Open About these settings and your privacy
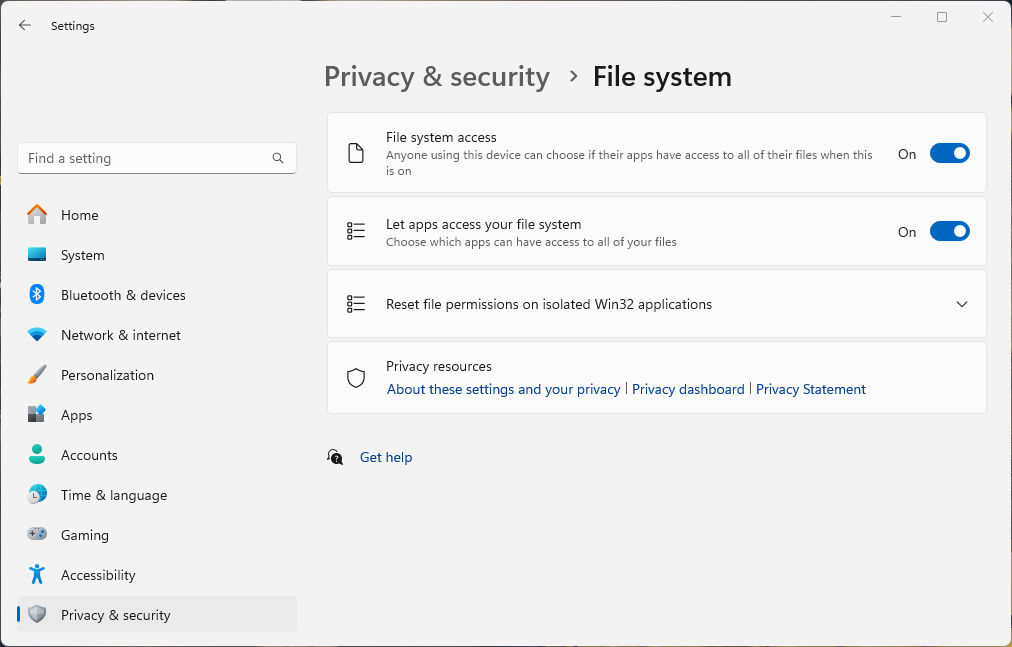Image resolution: width=1012 pixels, height=647 pixels. (x=502, y=389)
